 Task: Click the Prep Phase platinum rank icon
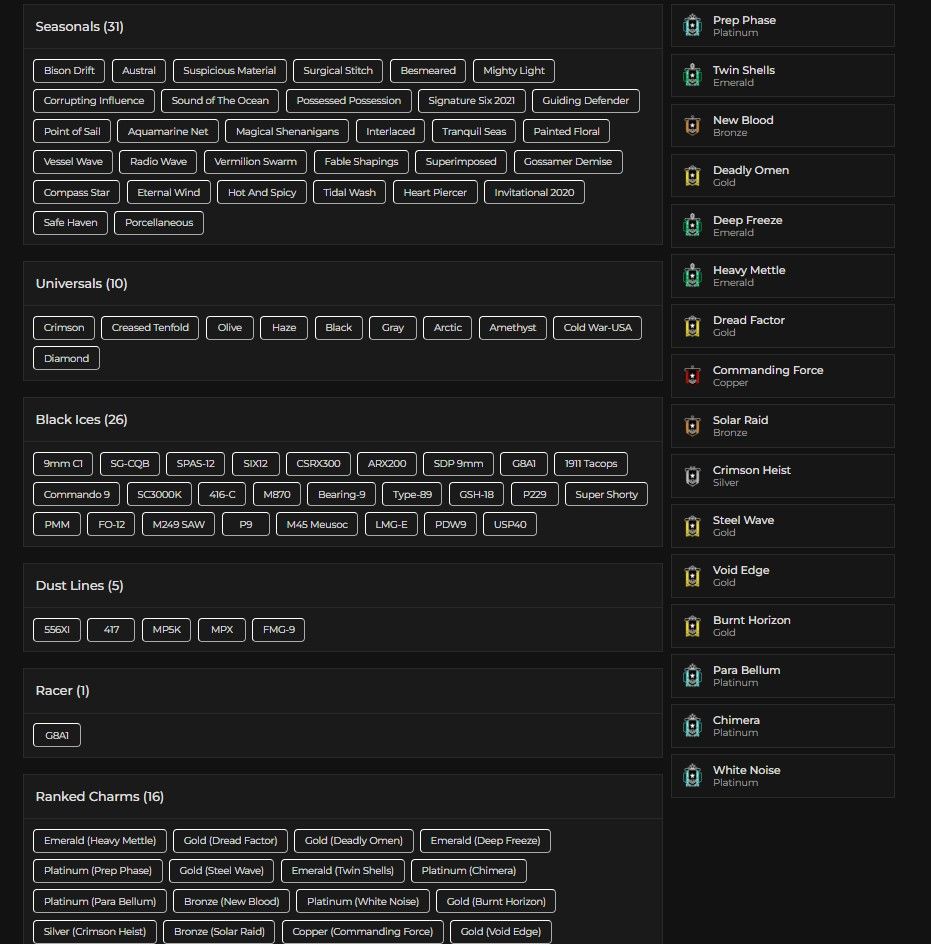[693, 26]
